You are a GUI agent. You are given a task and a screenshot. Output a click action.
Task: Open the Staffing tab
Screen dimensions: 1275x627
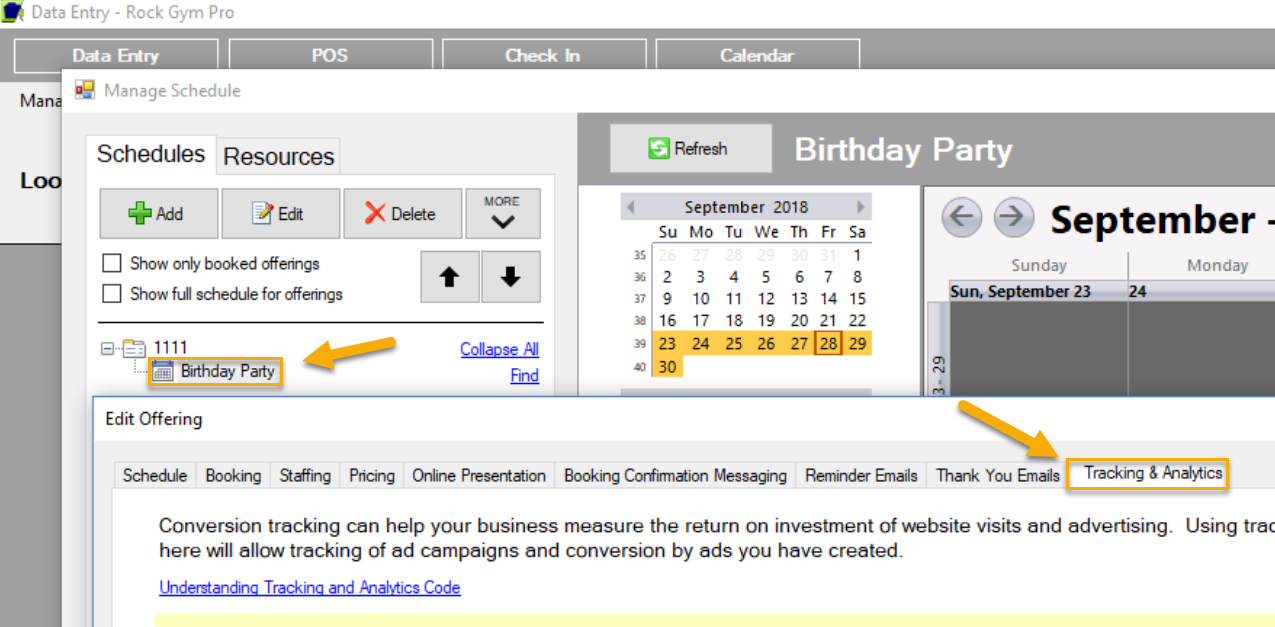[305, 476]
